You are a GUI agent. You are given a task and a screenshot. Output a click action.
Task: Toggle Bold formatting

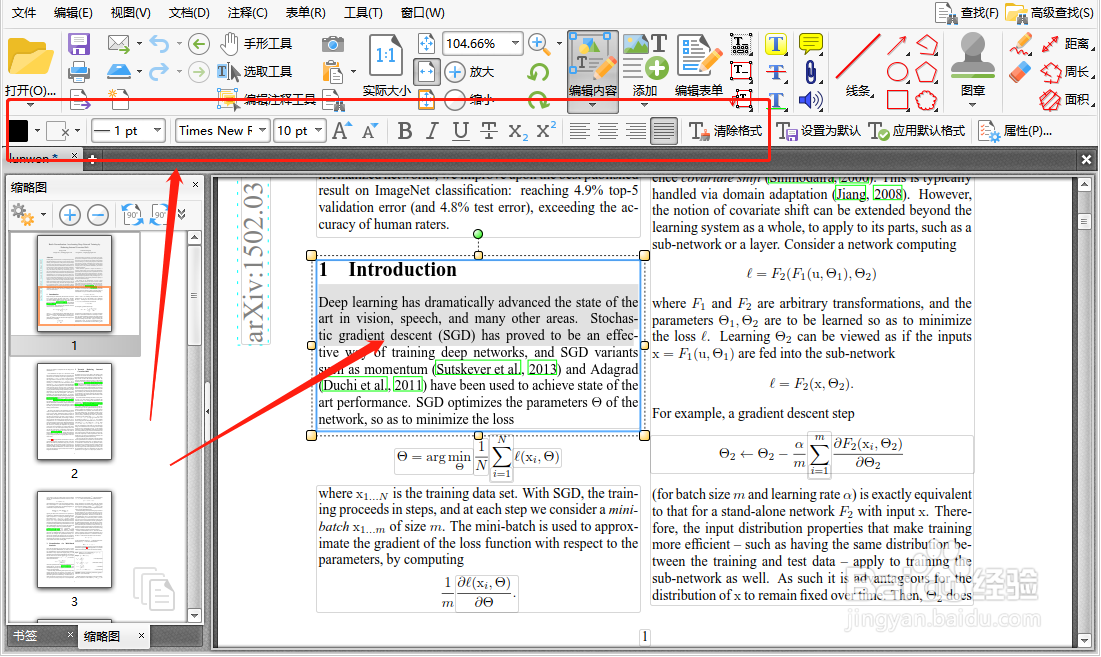(x=404, y=131)
